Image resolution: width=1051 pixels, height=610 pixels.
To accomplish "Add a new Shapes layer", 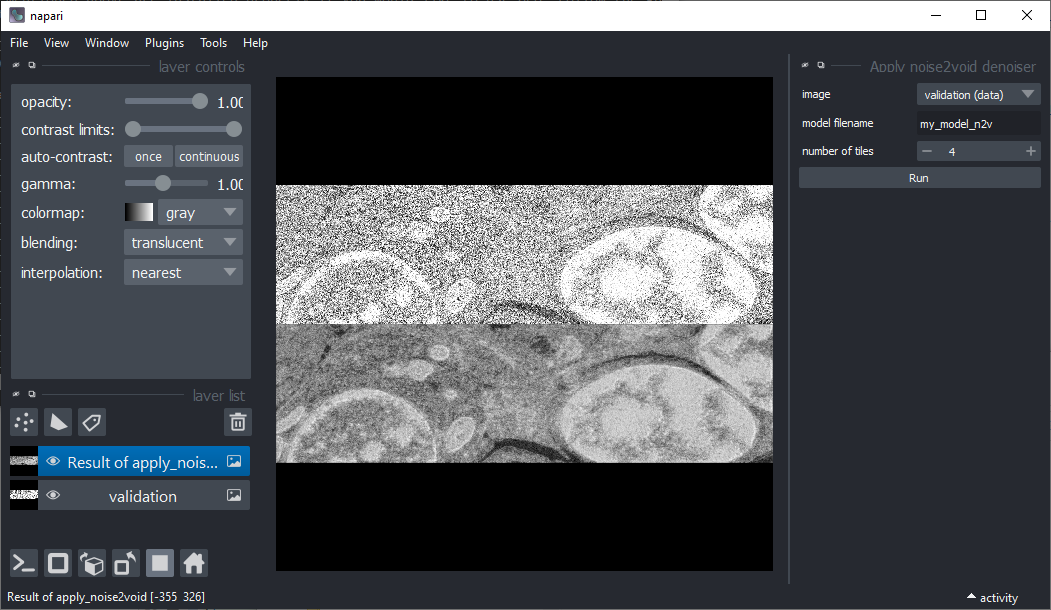I will (x=58, y=422).
